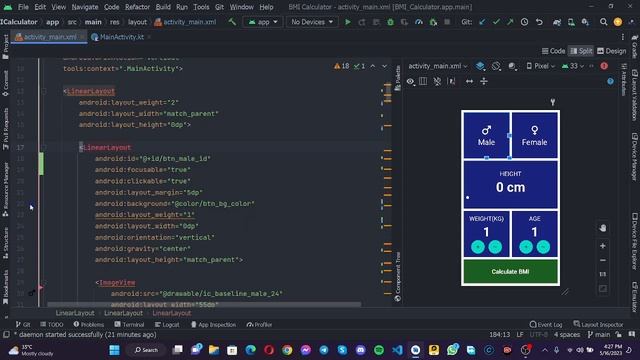Click the Git rollback undo icon
The image size is (640, 360).
539,22
